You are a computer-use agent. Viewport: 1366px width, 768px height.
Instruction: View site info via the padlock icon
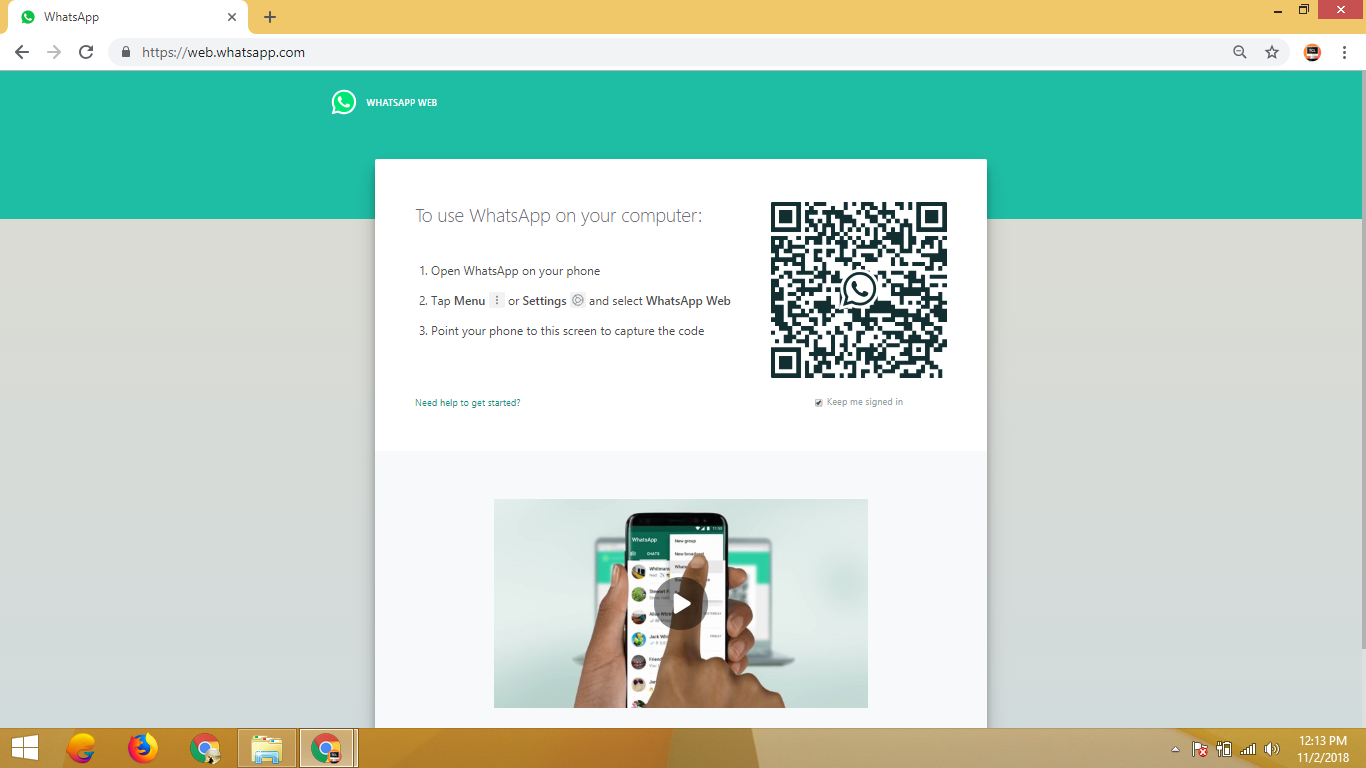pos(126,52)
